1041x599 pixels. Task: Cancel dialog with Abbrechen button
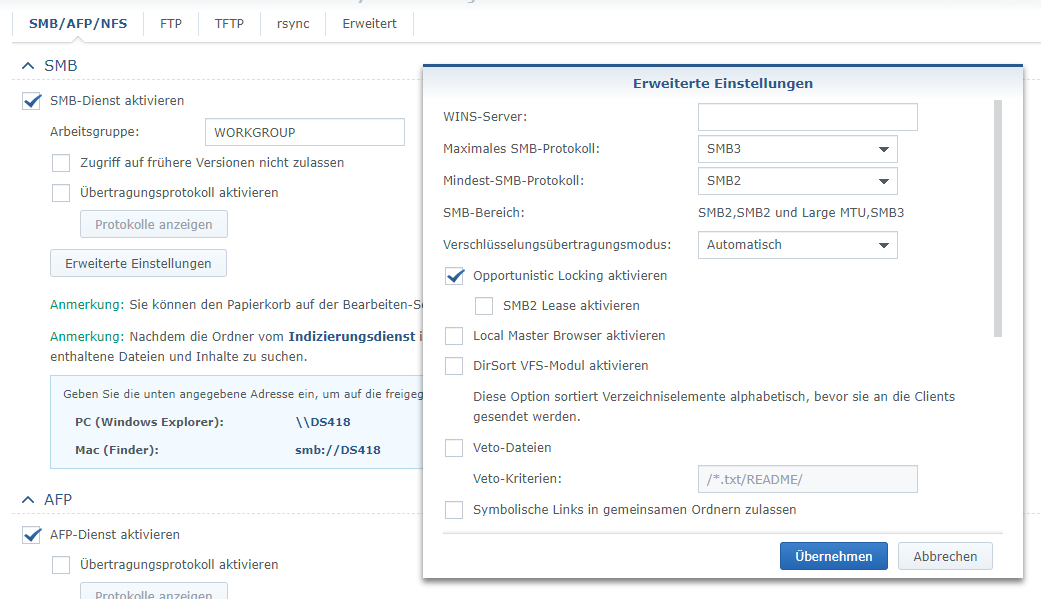coord(945,556)
